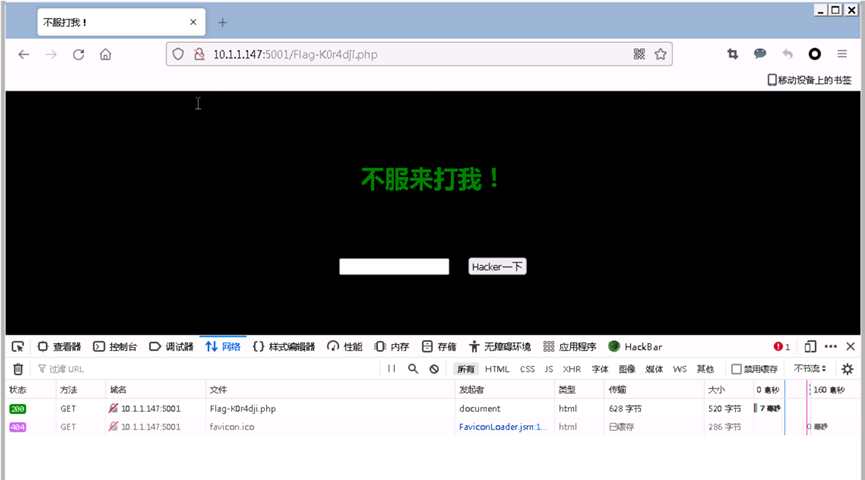Close the developer tools panel
This screenshot has height=480, width=865.
[851, 346]
